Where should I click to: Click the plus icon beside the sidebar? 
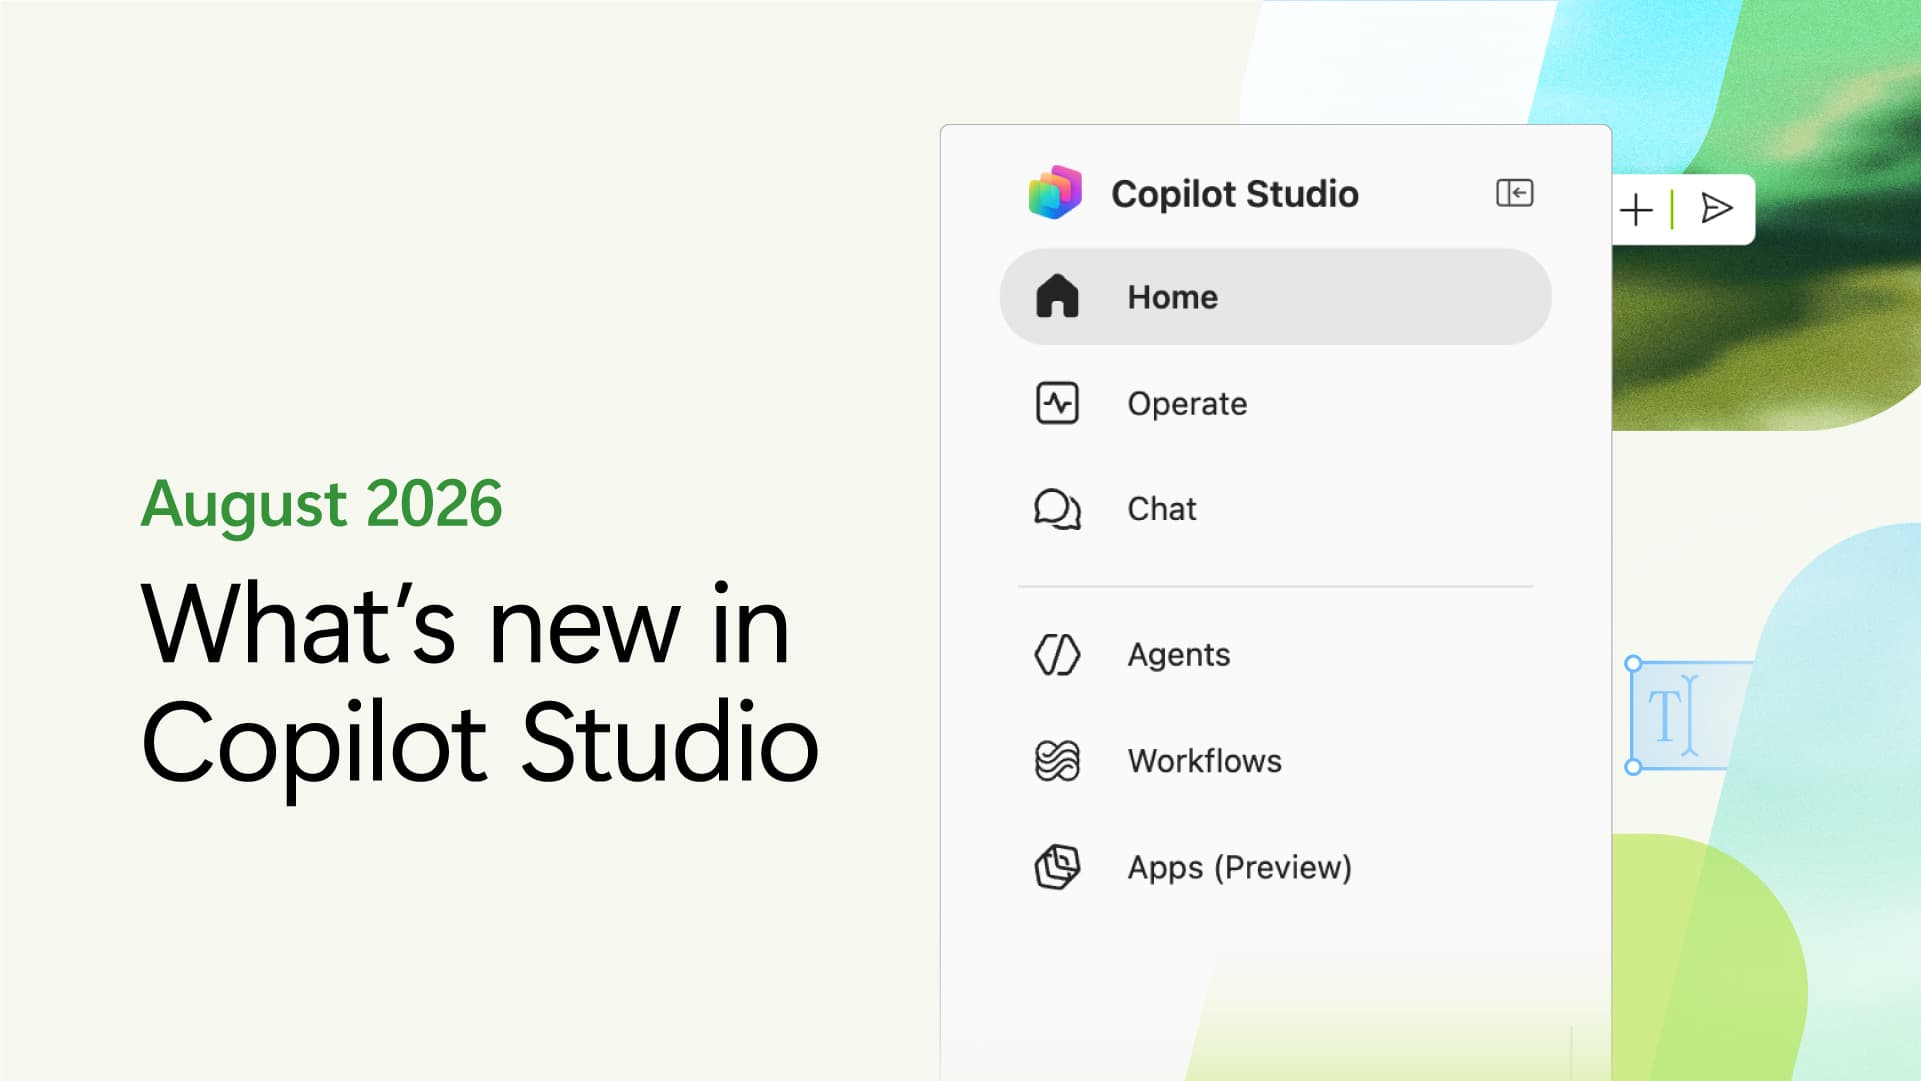[1636, 210]
